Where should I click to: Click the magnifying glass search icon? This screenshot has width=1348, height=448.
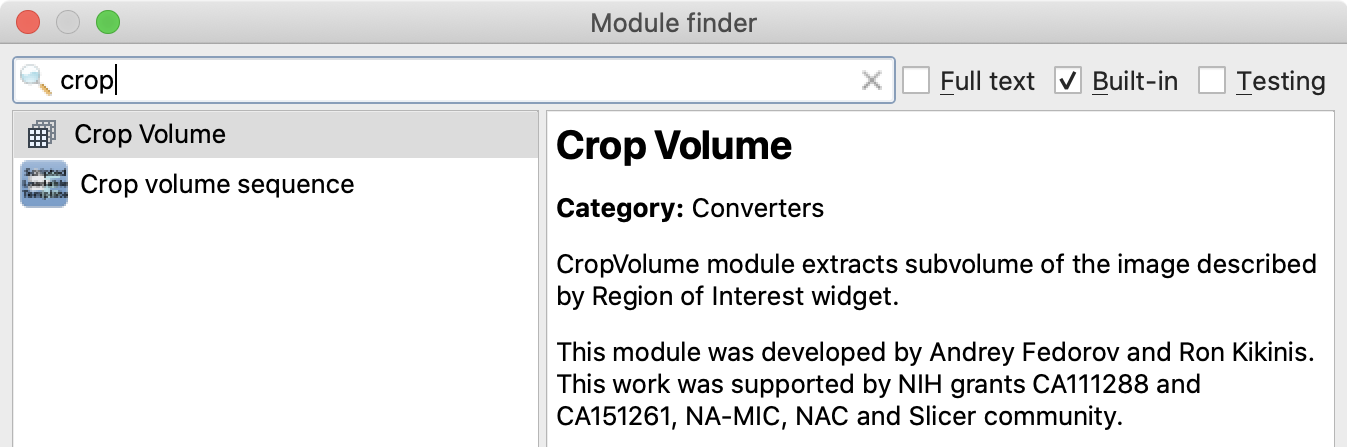[35, 80]
